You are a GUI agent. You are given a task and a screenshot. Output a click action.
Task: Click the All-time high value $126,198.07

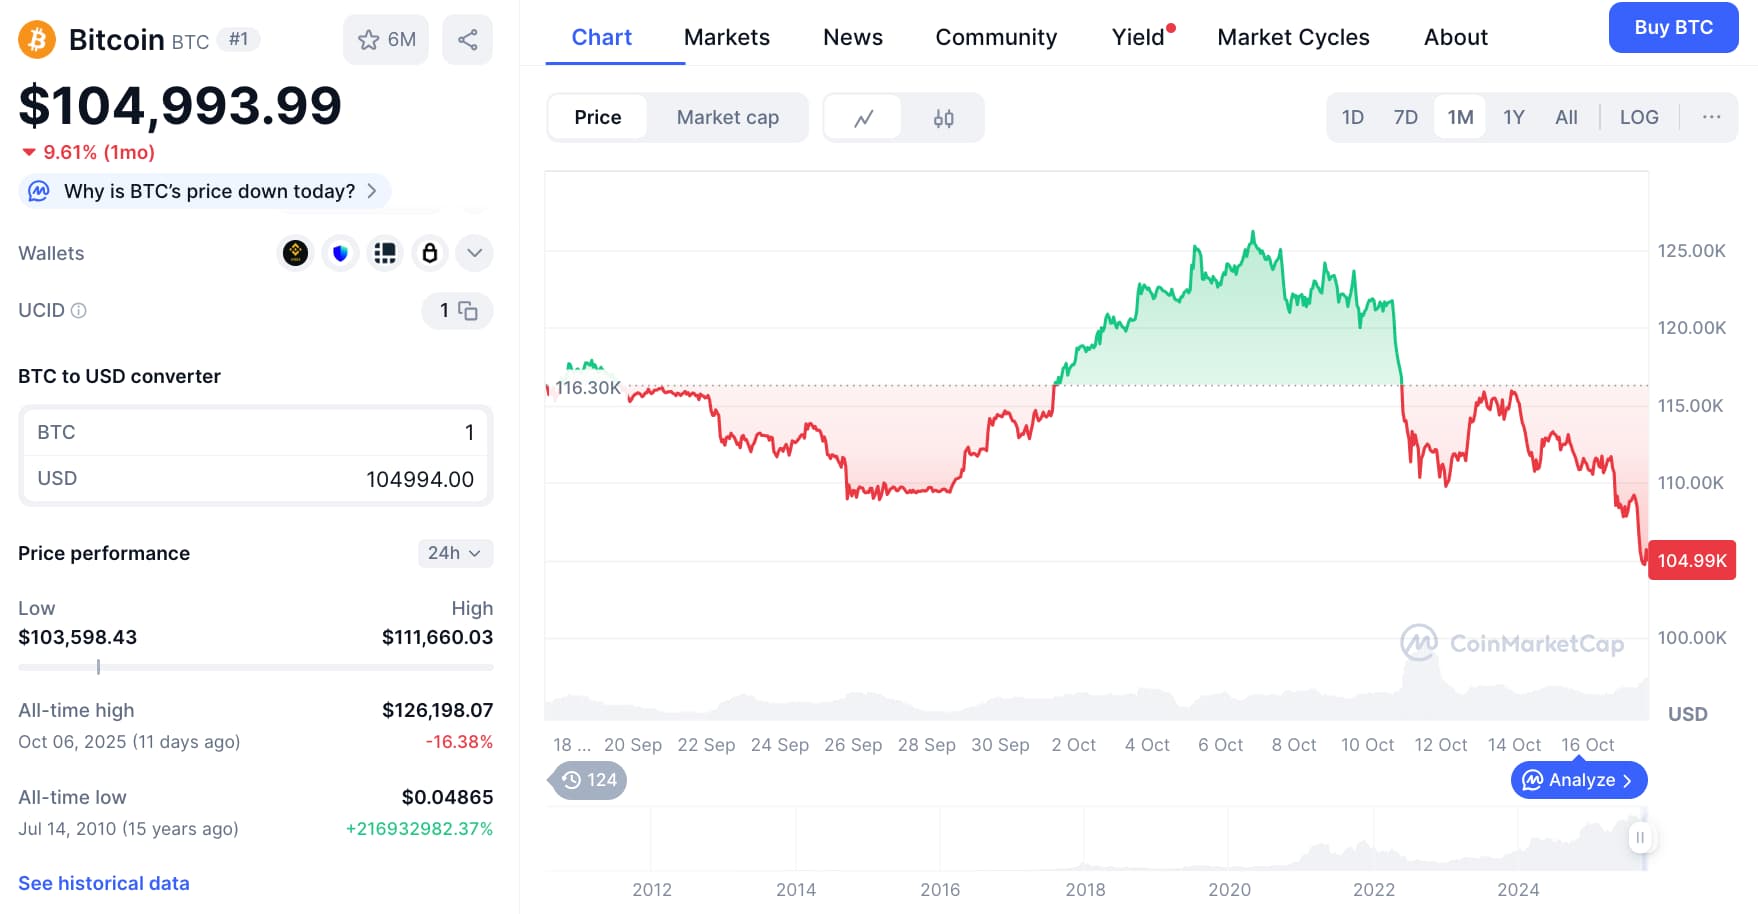click(437, 710)
